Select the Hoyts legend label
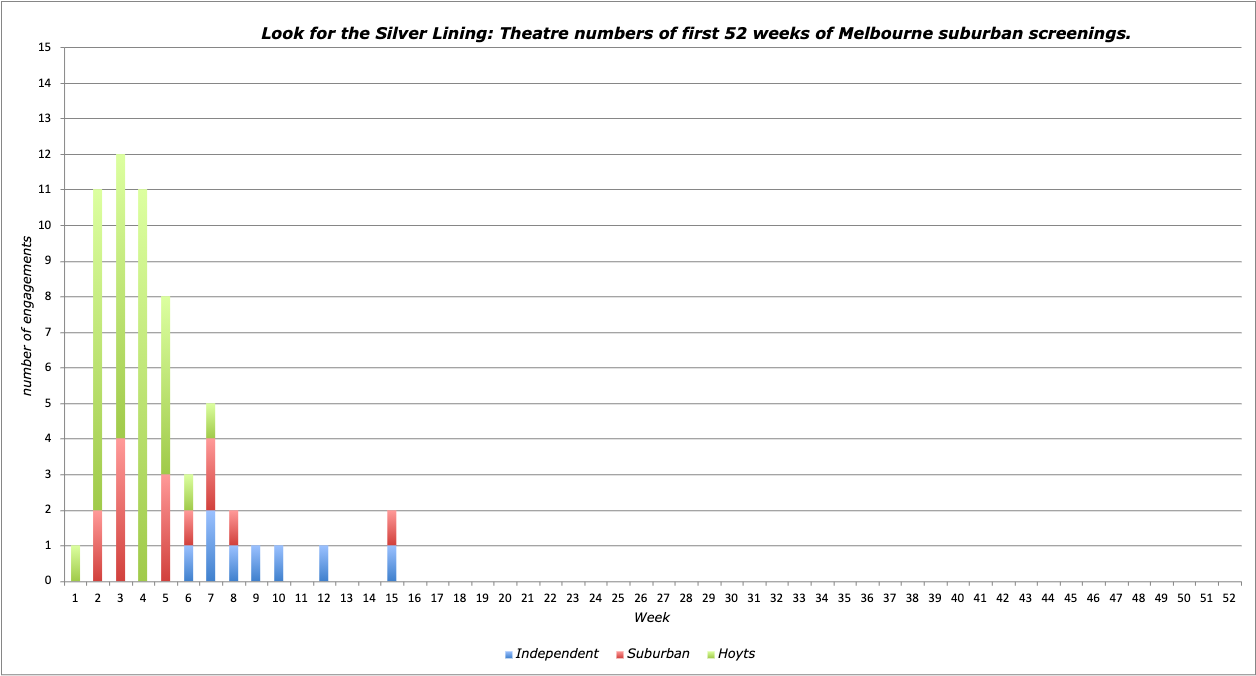This screenshot has height=676, width=1256. 737,654
